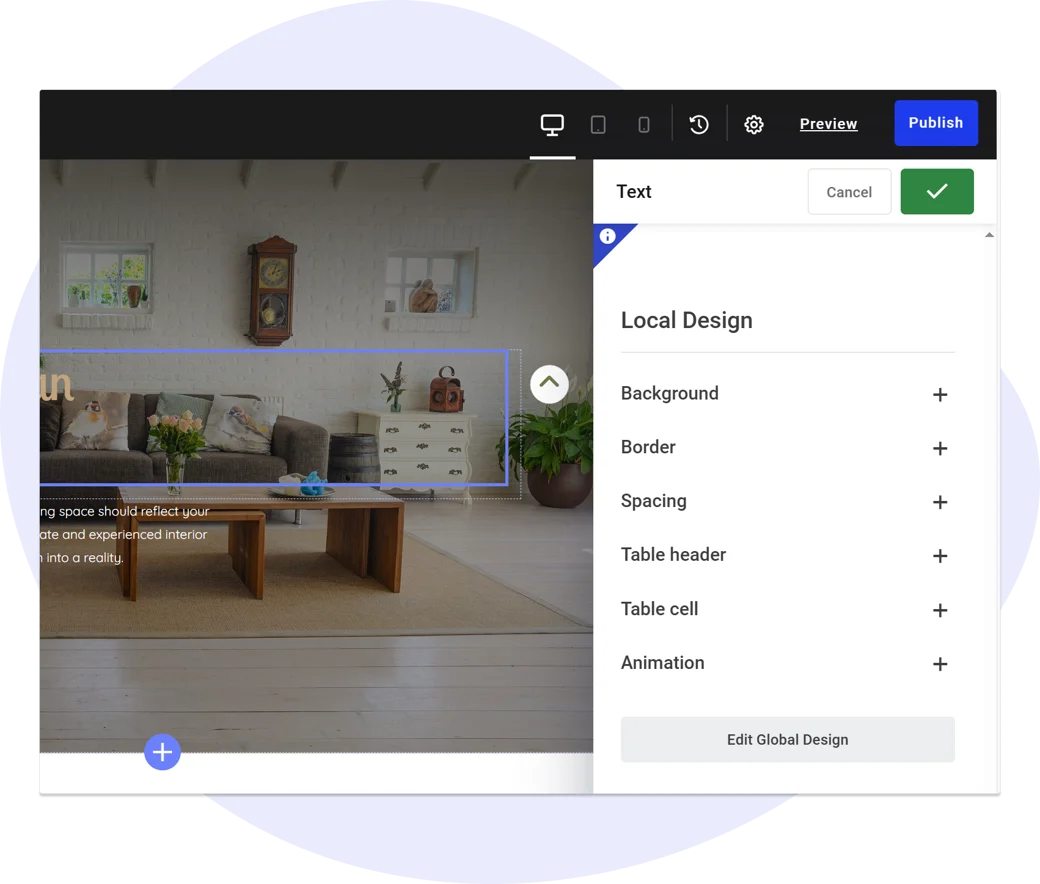Click the blue info corner icon
Viewport: 1040px width, 884px height.
tap(607, 237)
